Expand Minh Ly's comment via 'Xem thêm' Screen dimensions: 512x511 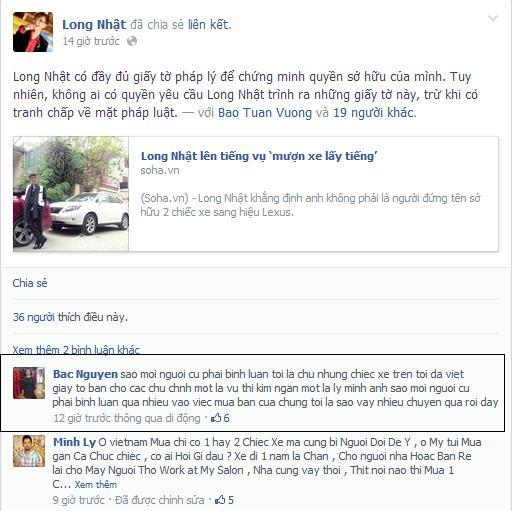(96, 484)
